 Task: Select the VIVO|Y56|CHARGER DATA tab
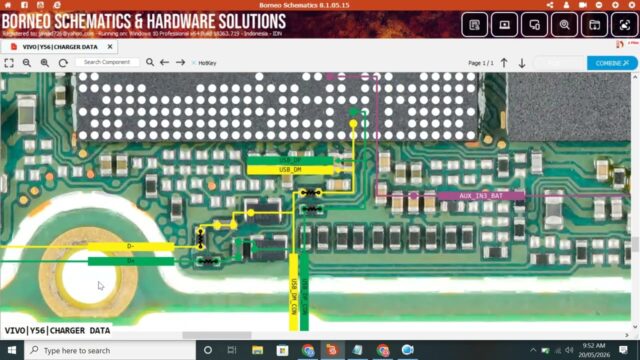pos(60,47)
